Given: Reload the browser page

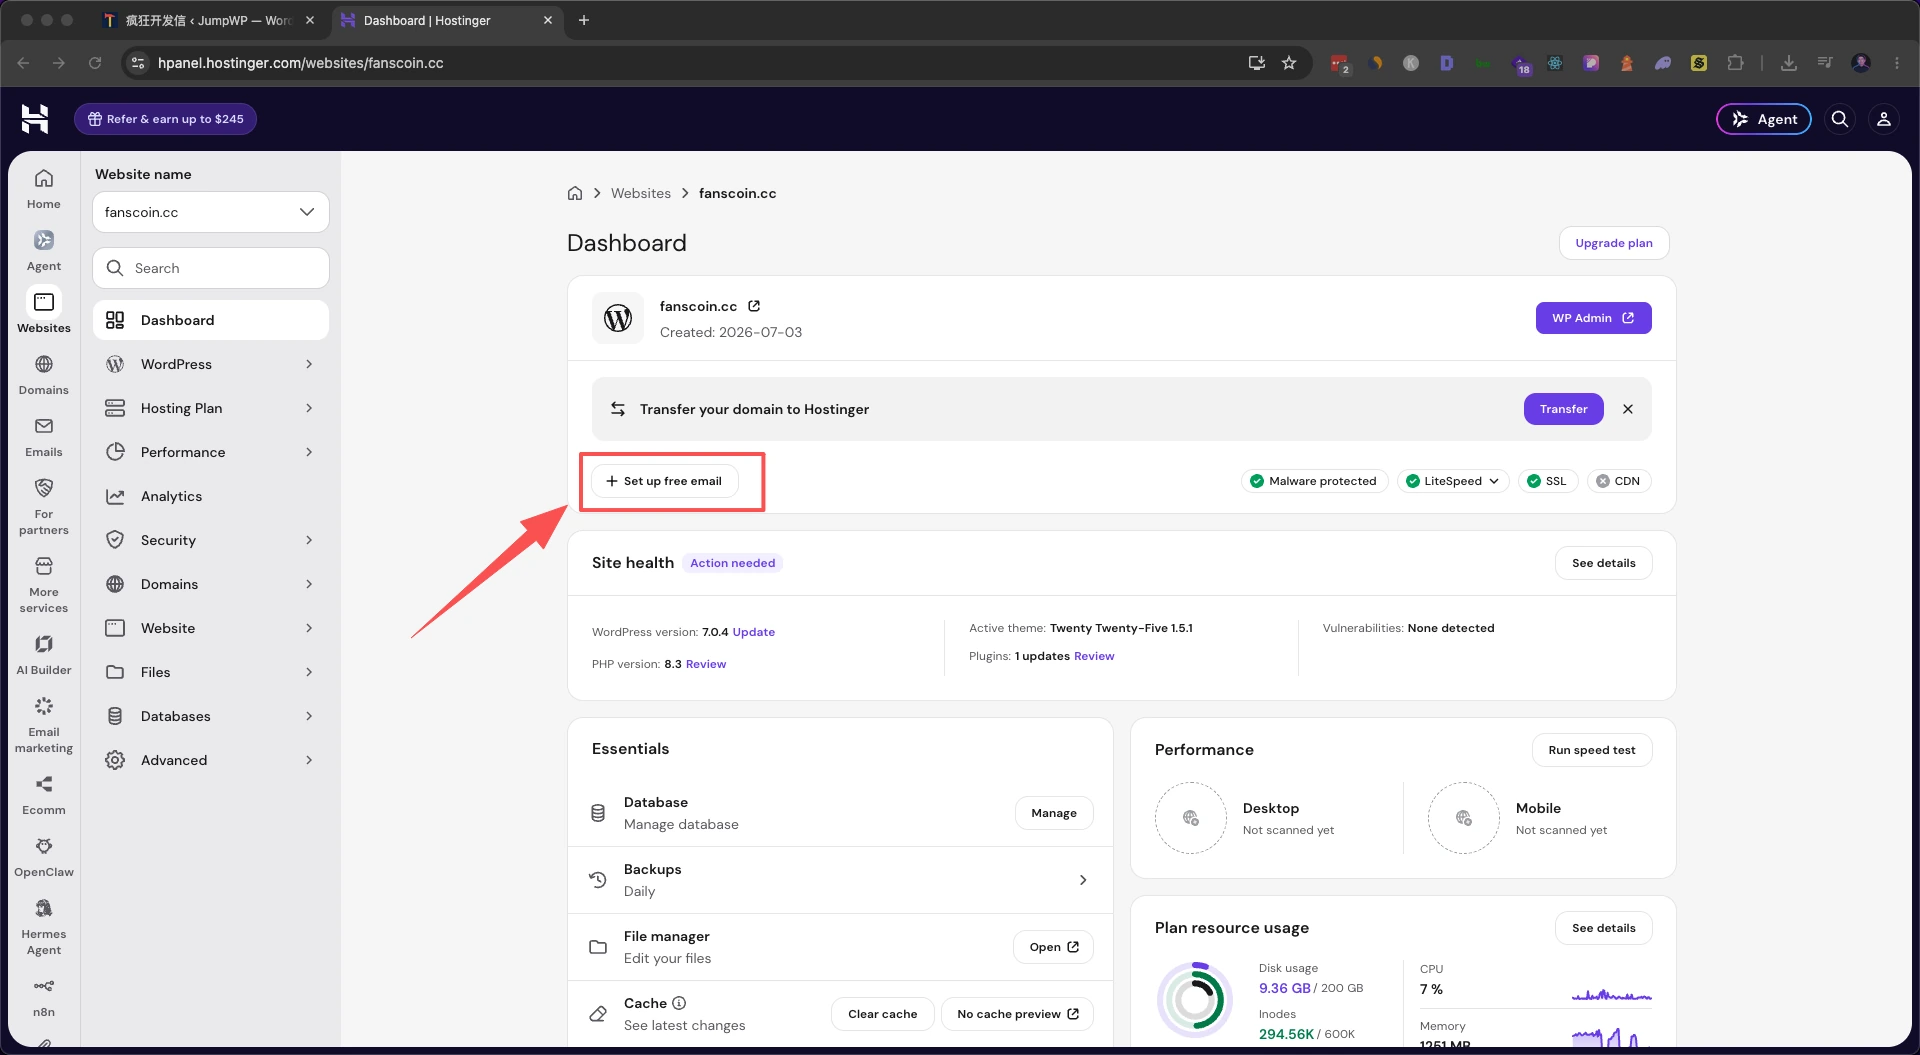Looking at the screenshot, I should tap(95, 63).
